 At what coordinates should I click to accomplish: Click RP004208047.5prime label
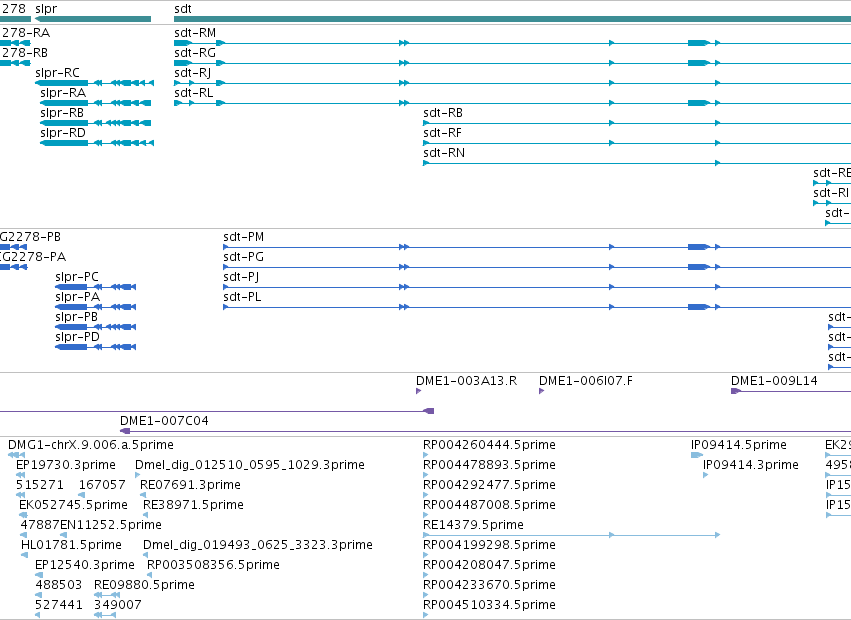(x=490, y=565)
